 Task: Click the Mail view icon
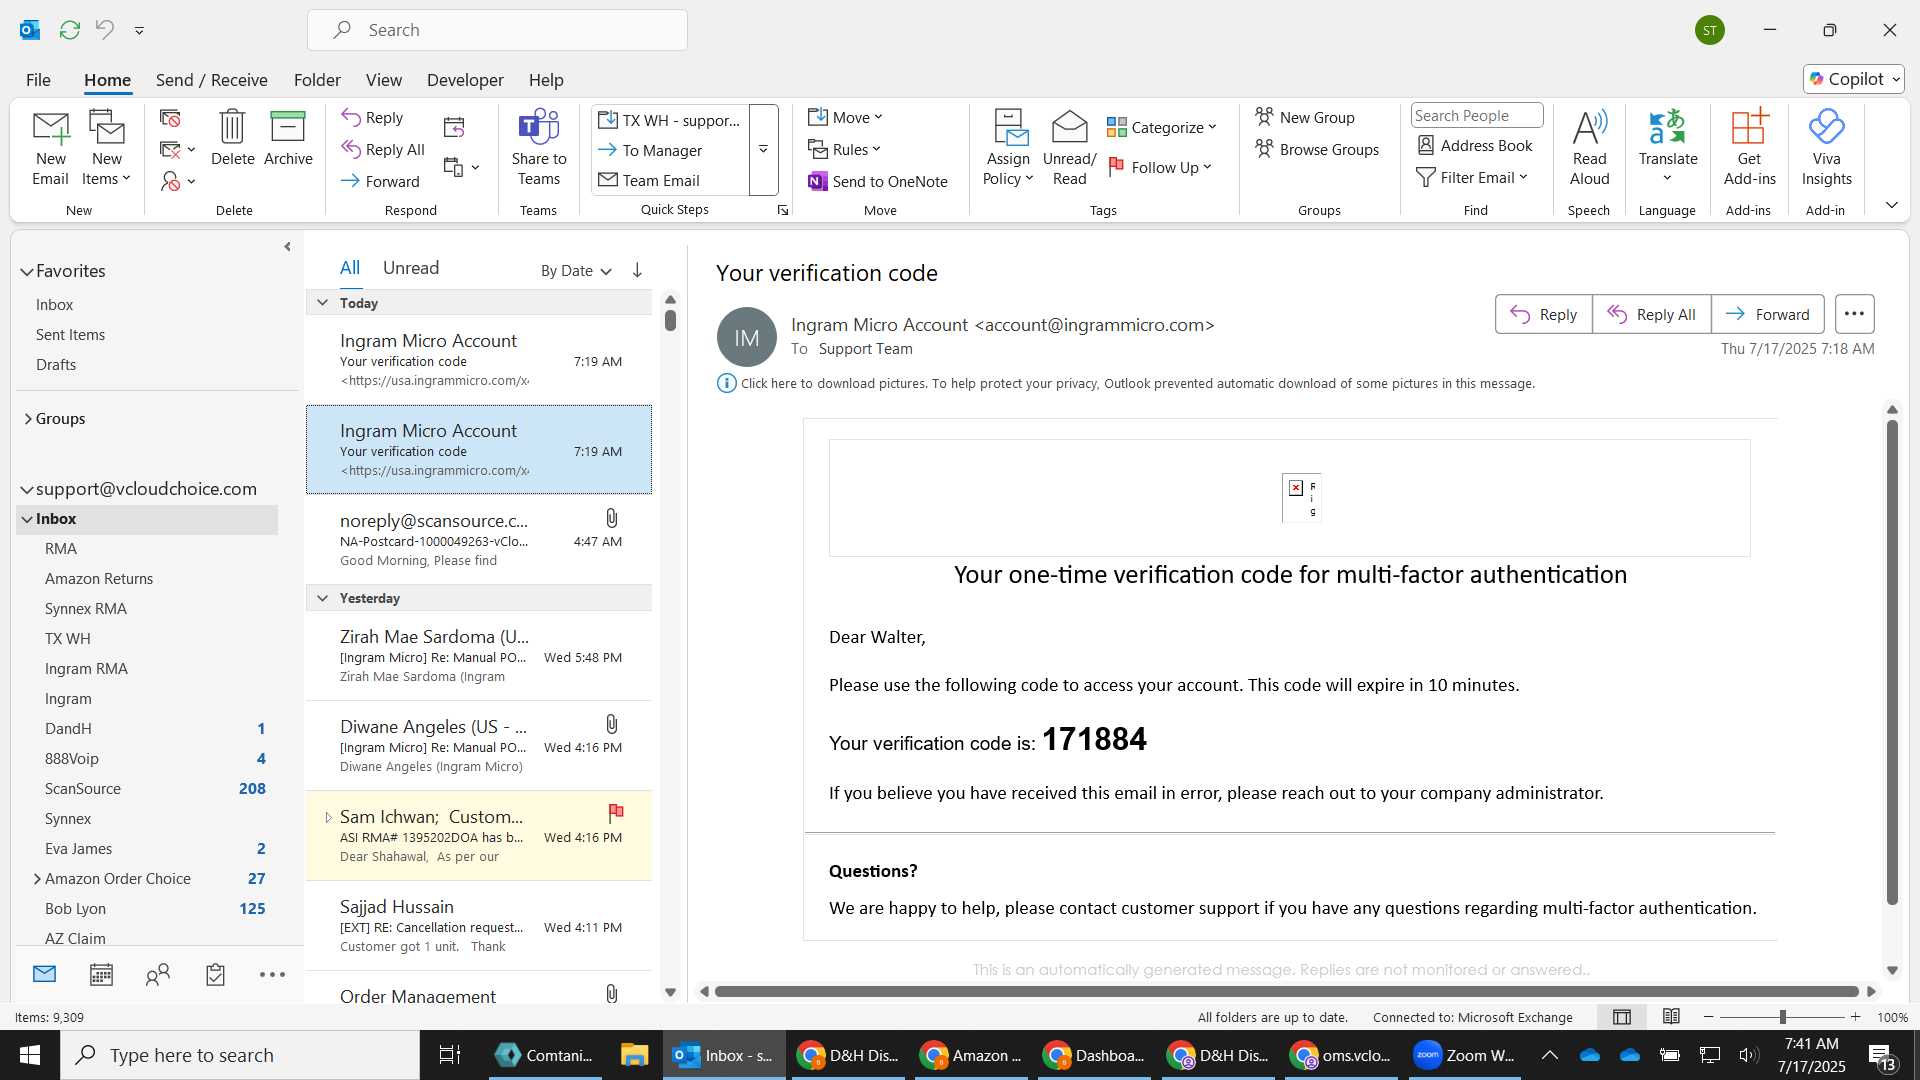pyautogui.click(x=44, y=974)
